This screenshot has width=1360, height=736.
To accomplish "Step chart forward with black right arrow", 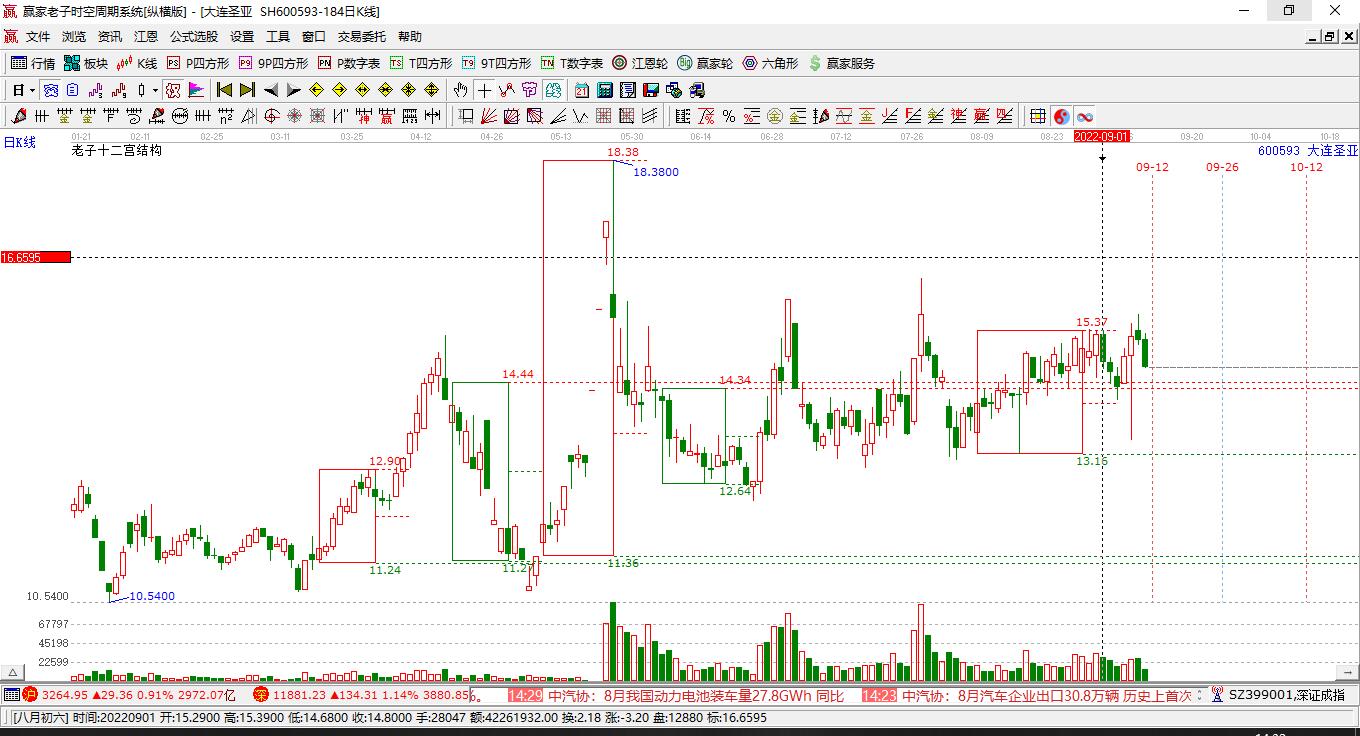I will click(x=293, y=90).
